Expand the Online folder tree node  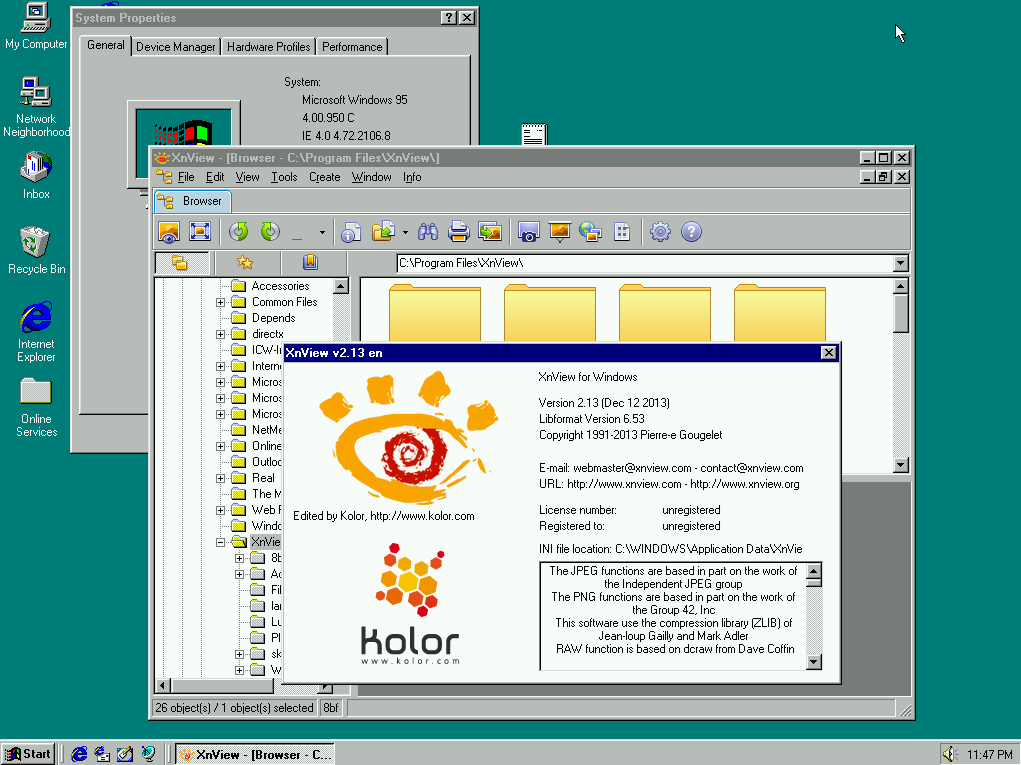point(221,446)
